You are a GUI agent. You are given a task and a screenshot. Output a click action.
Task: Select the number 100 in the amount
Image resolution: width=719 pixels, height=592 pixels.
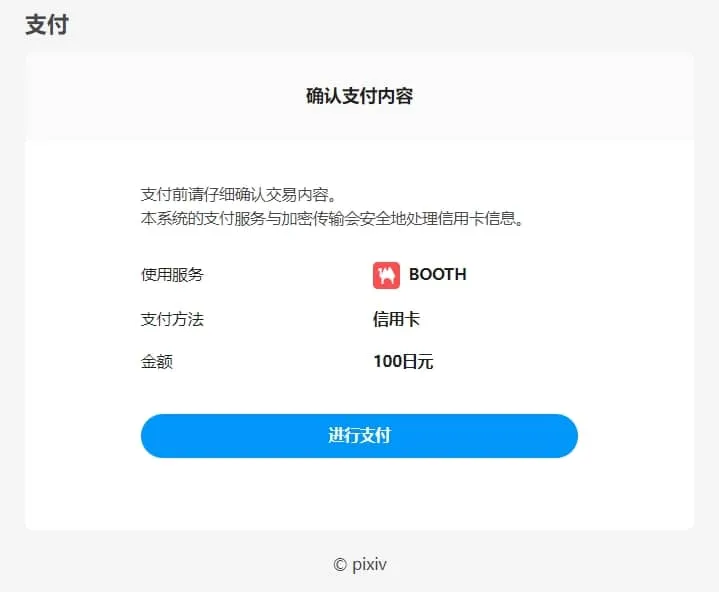[x=387, y=361]
